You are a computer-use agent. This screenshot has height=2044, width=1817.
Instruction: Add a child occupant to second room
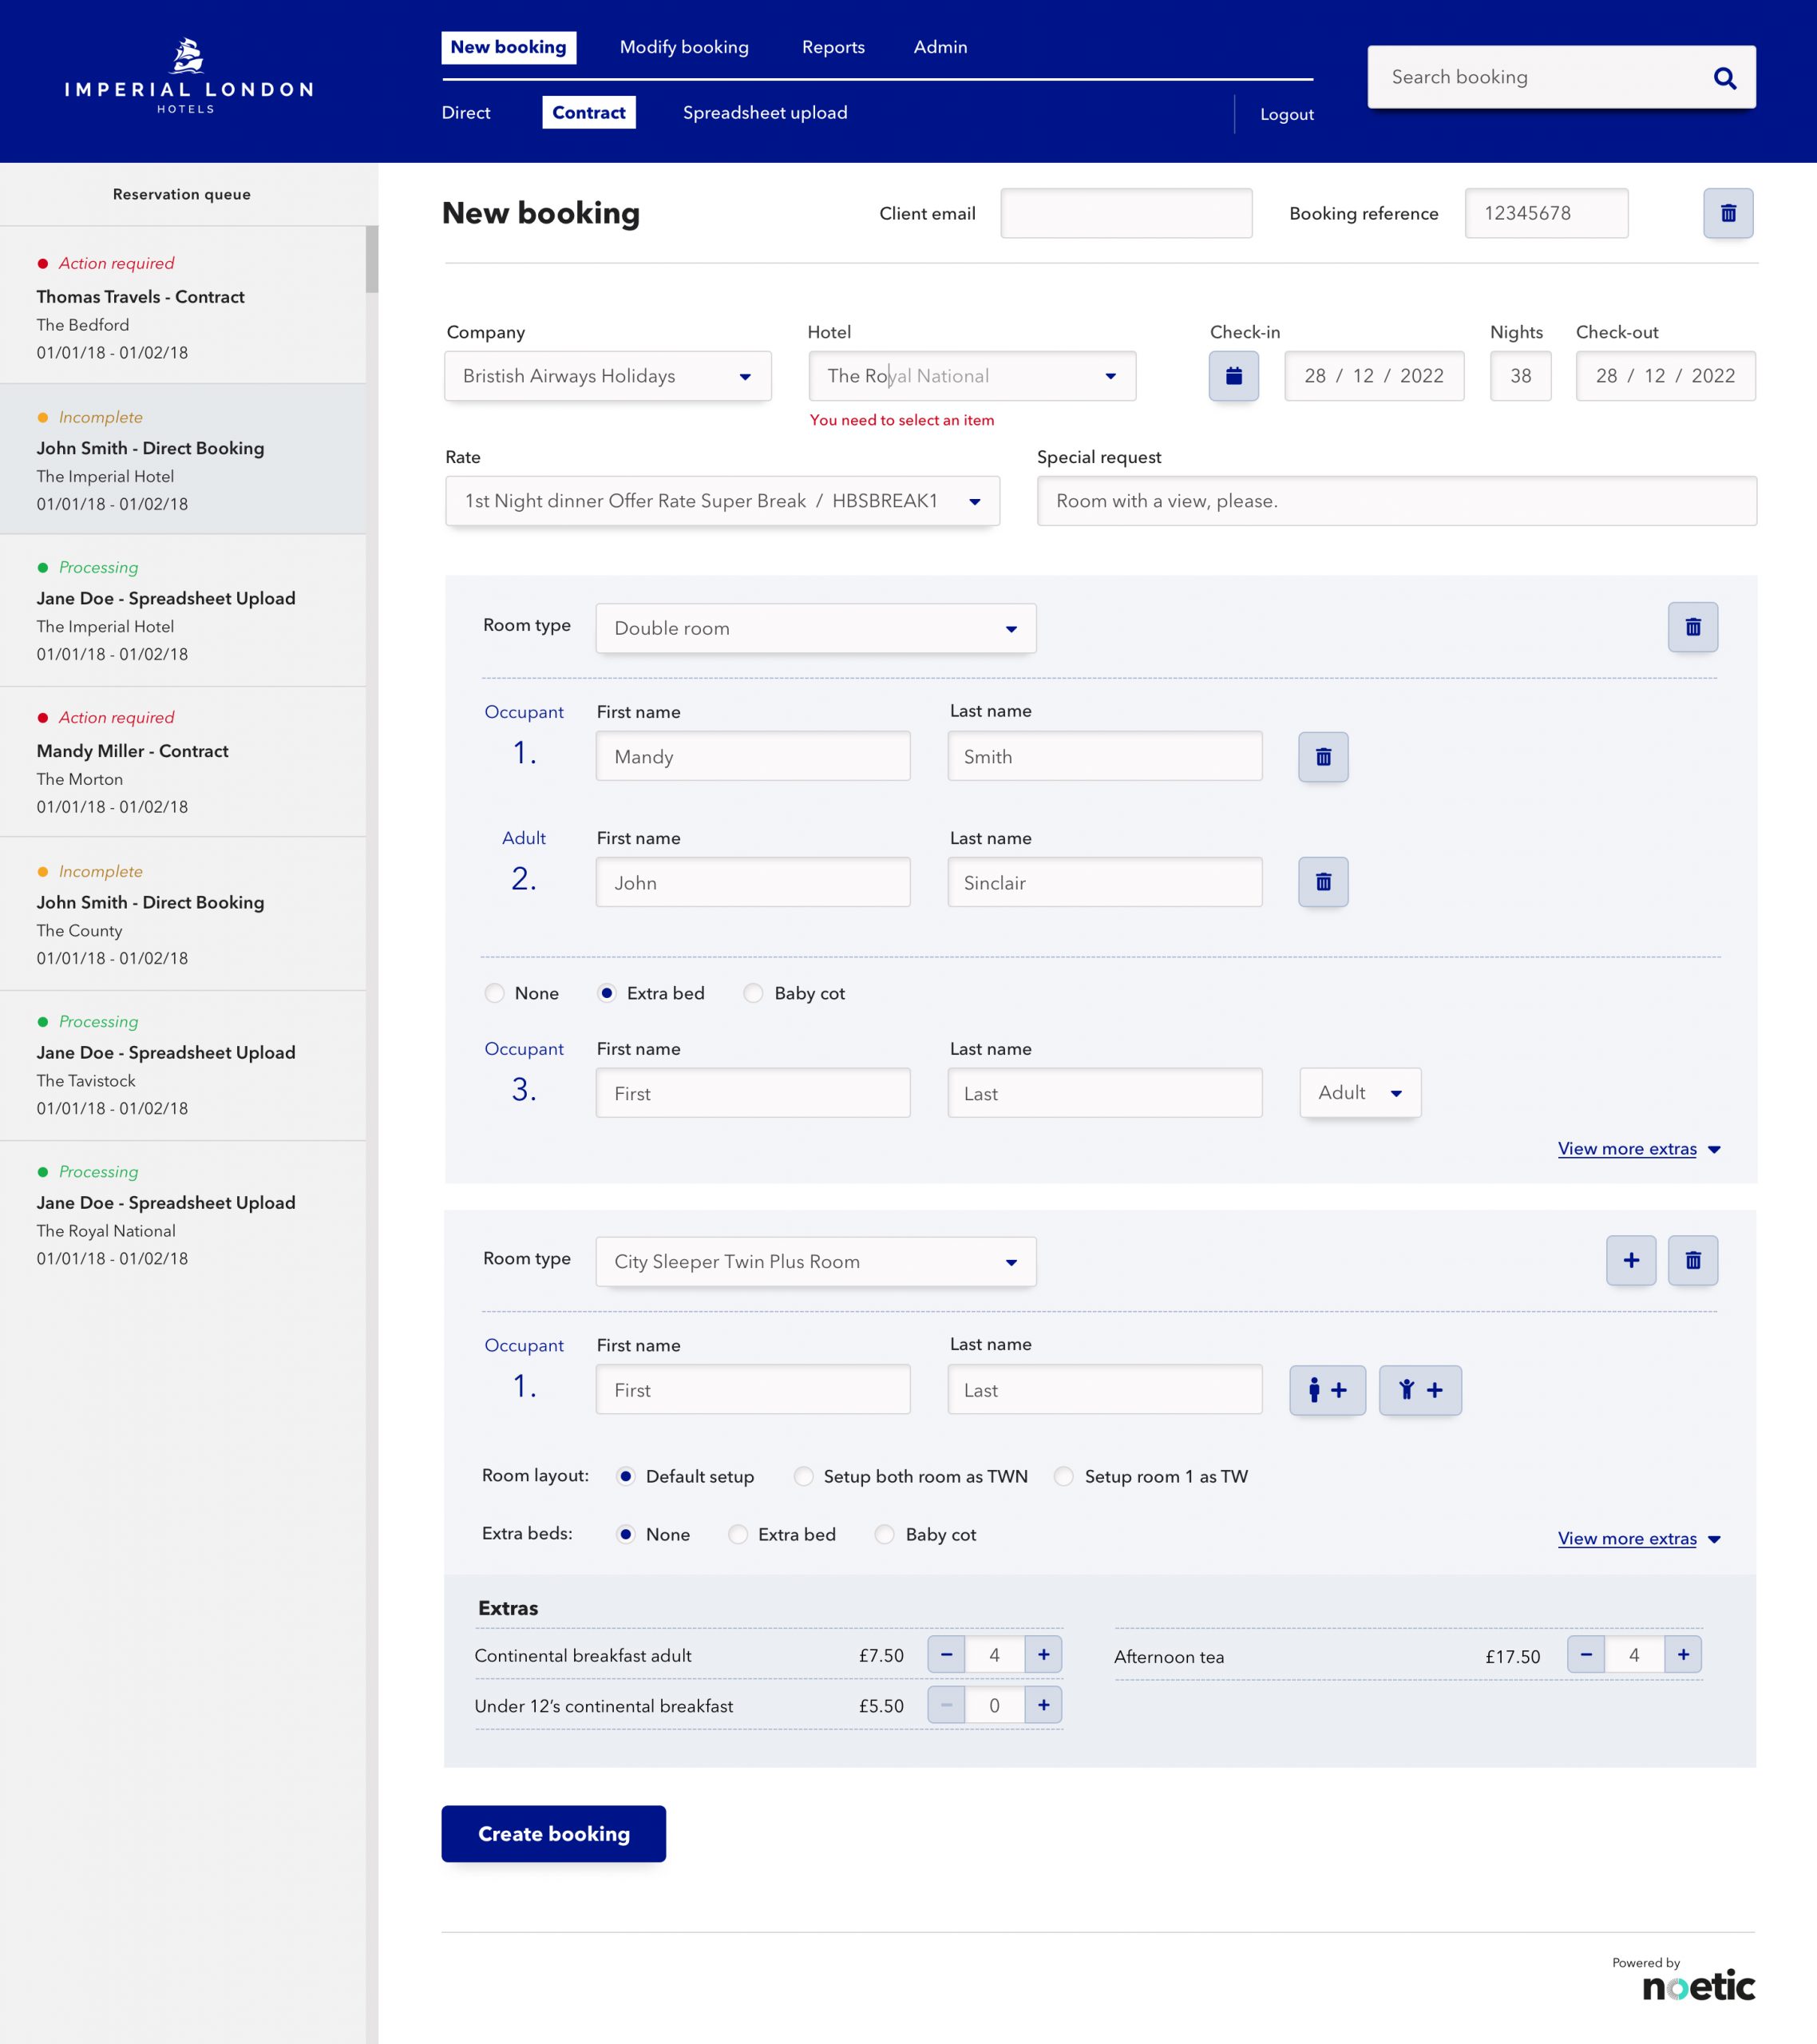pos(1419,1390)
